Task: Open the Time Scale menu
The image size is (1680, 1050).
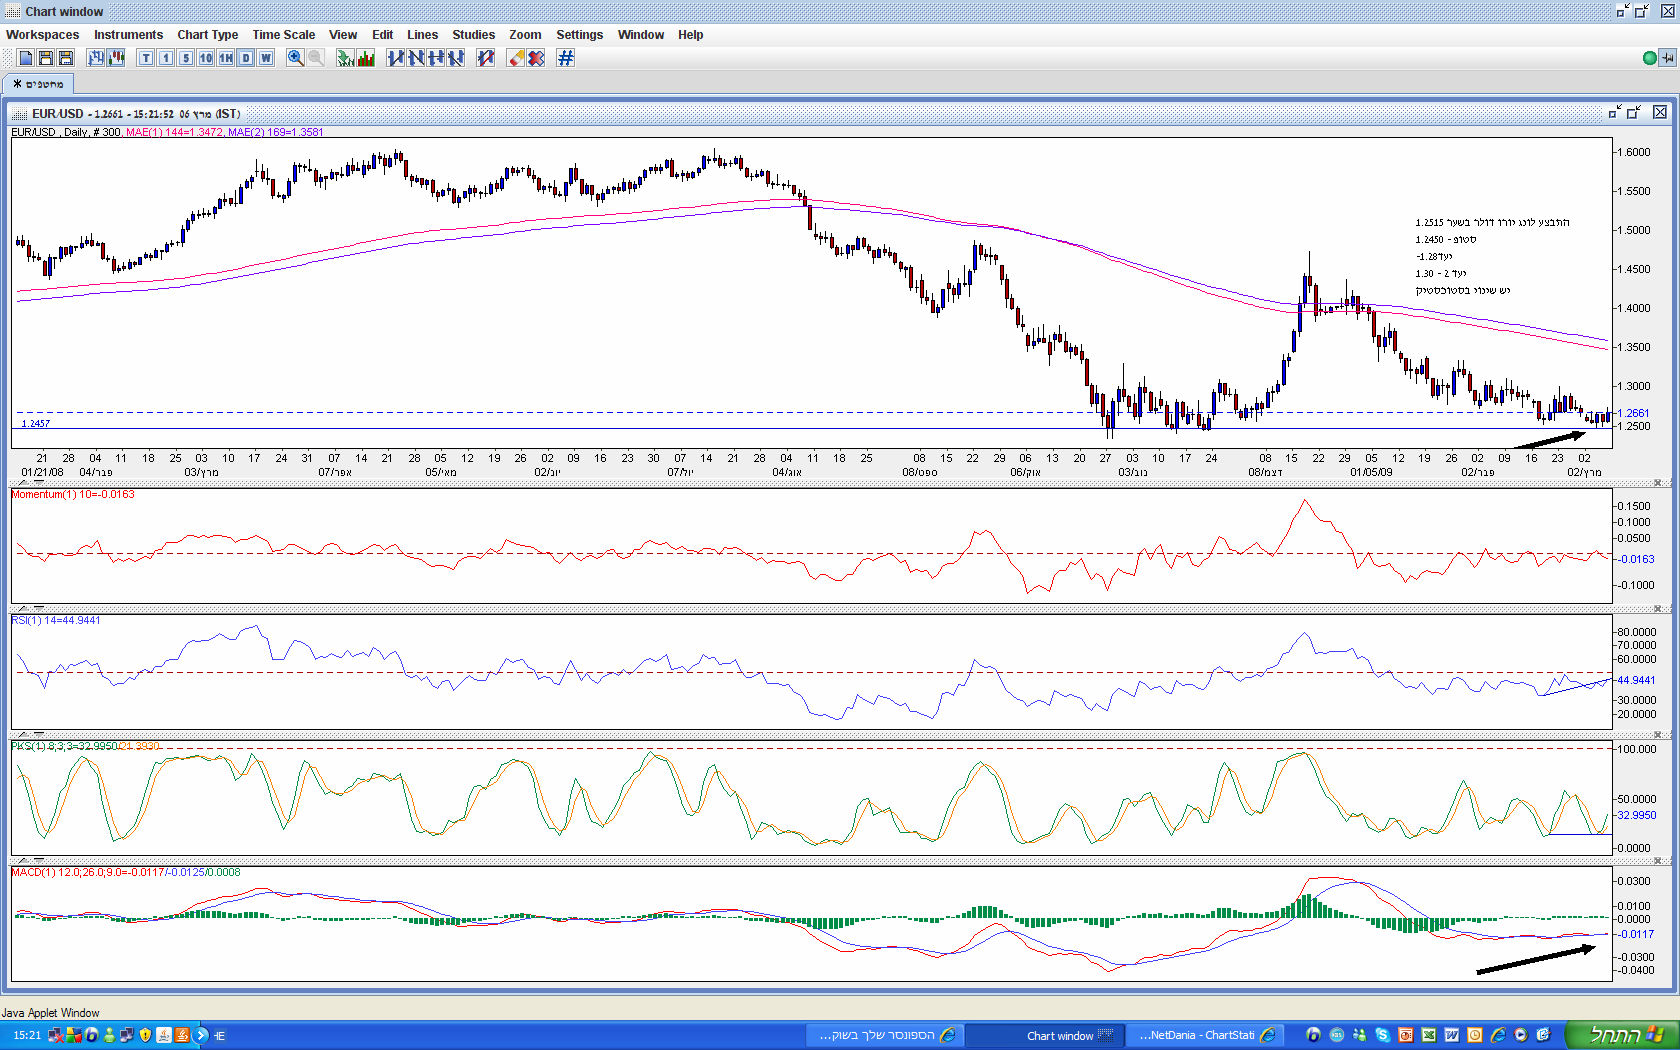Action: coord(283,35)
